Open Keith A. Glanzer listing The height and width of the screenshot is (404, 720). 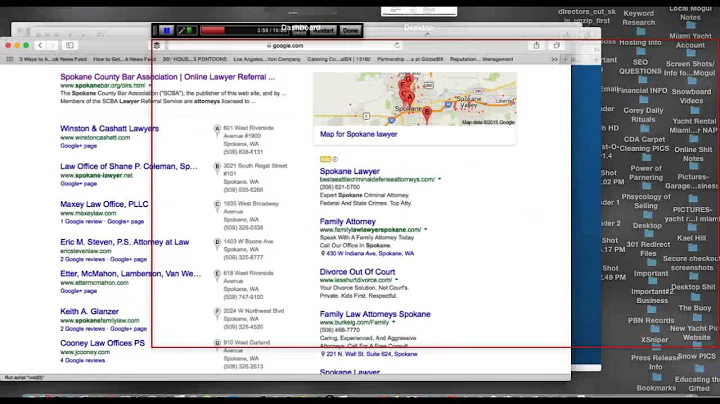[89, 311]
